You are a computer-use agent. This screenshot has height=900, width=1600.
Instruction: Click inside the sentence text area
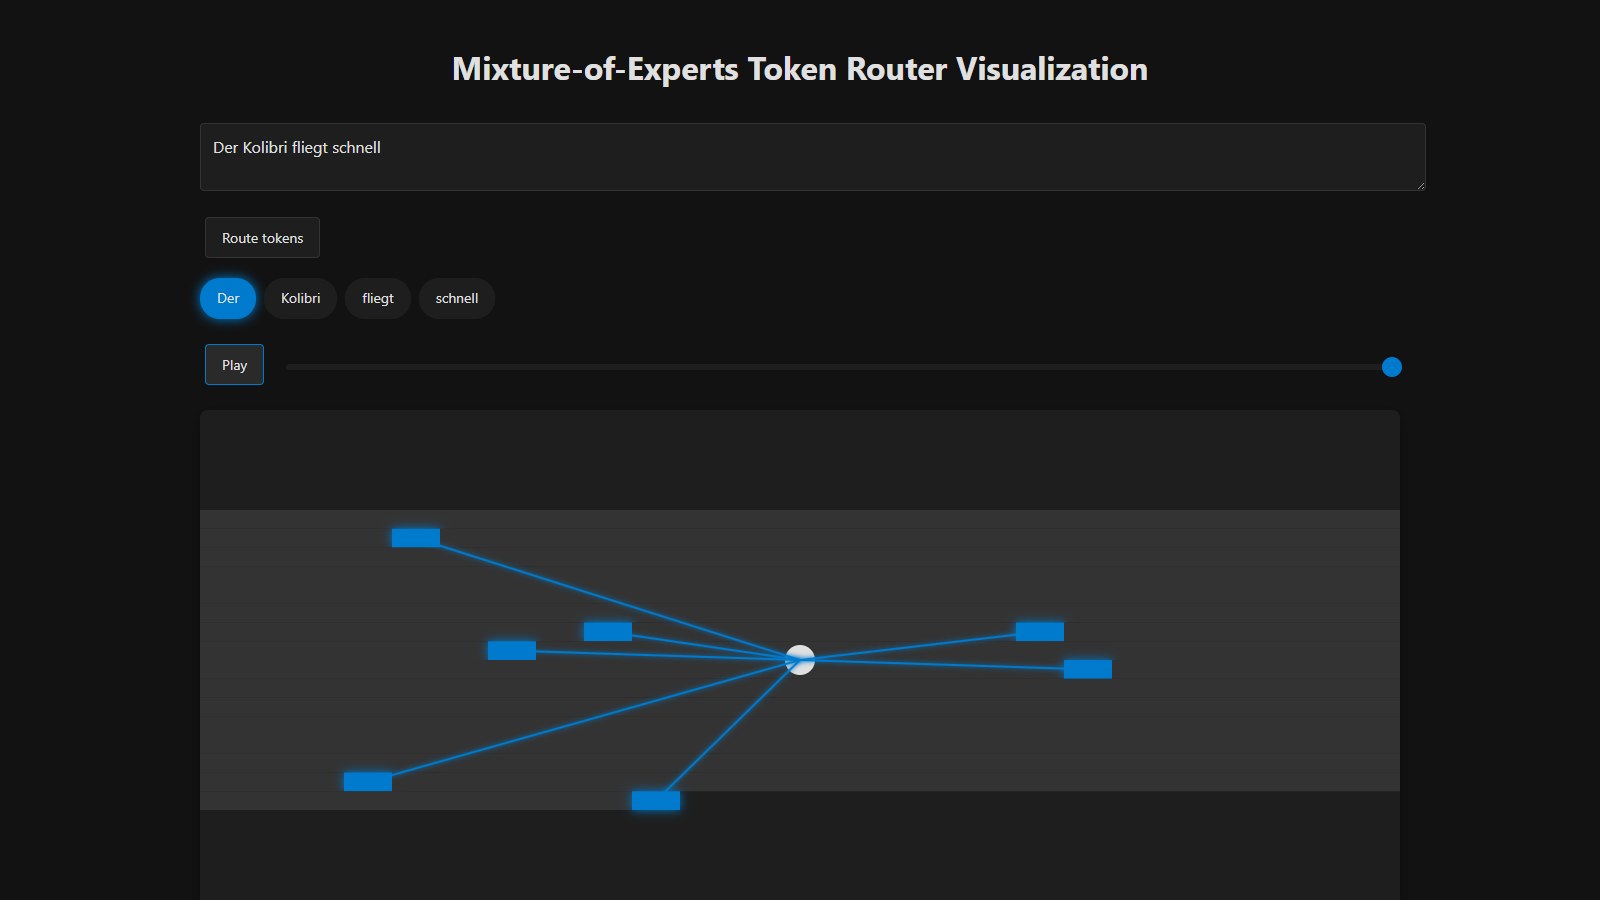[812, 157]
